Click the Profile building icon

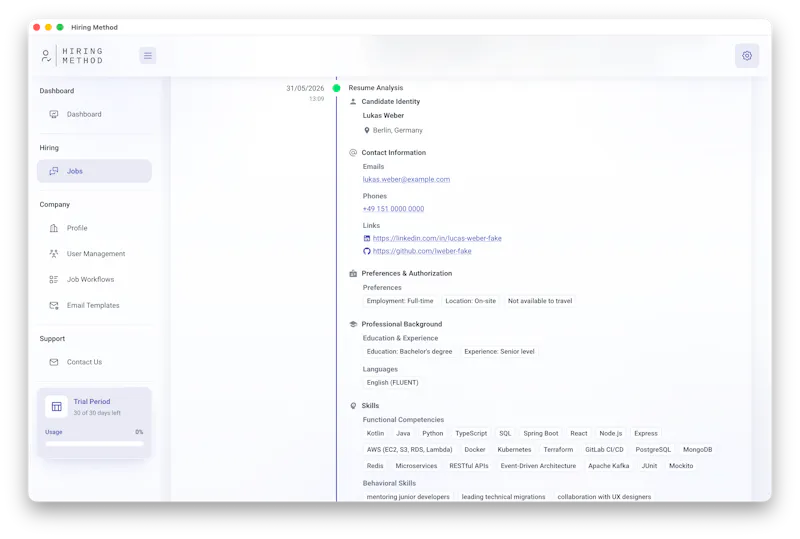[x=54, y=228]
